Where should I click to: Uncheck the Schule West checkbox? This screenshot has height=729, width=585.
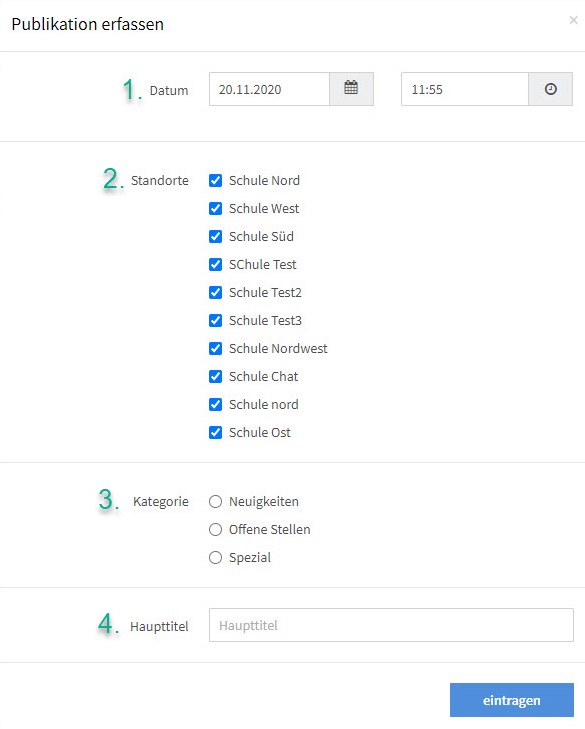click(x=215, y=208)
